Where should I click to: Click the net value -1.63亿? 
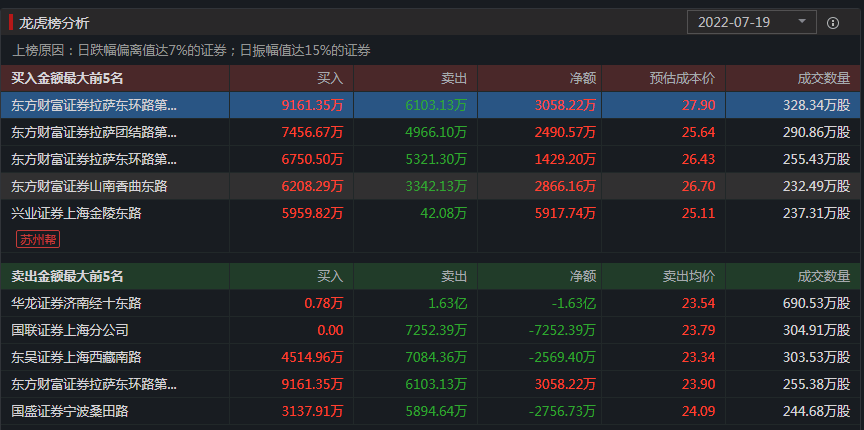click(574, 303)
